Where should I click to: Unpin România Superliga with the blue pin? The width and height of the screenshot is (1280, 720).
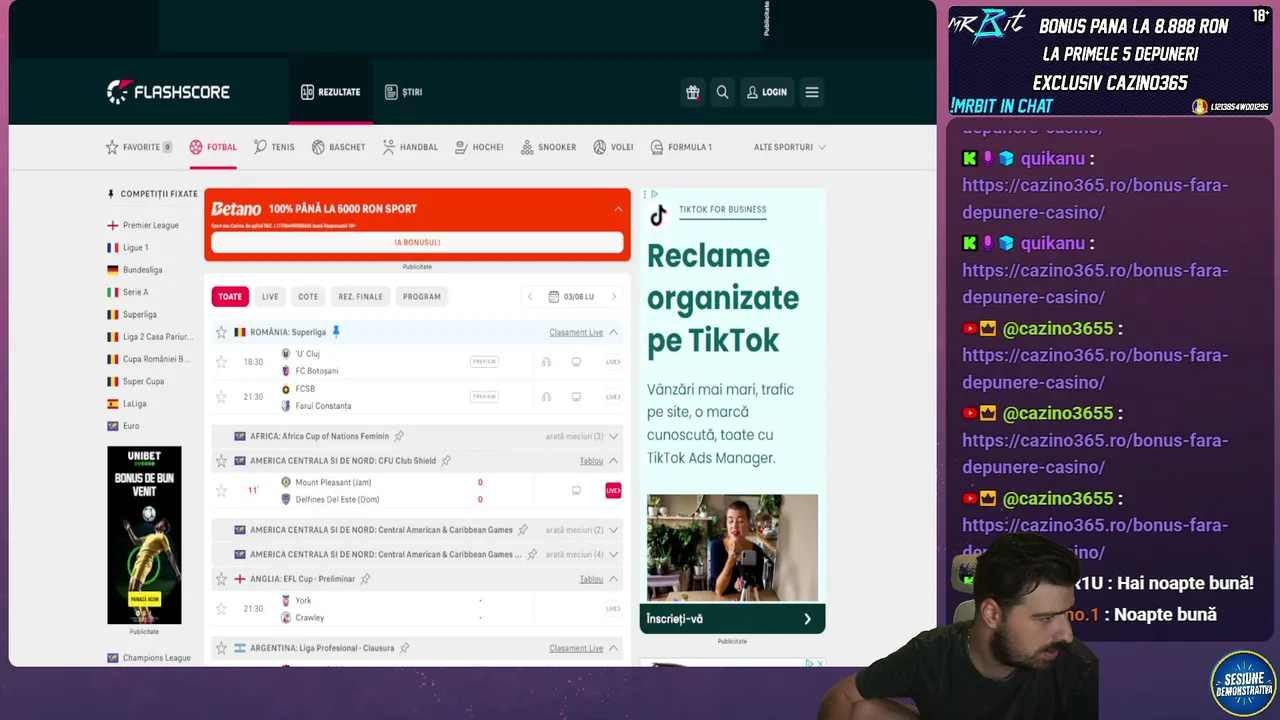336,332
